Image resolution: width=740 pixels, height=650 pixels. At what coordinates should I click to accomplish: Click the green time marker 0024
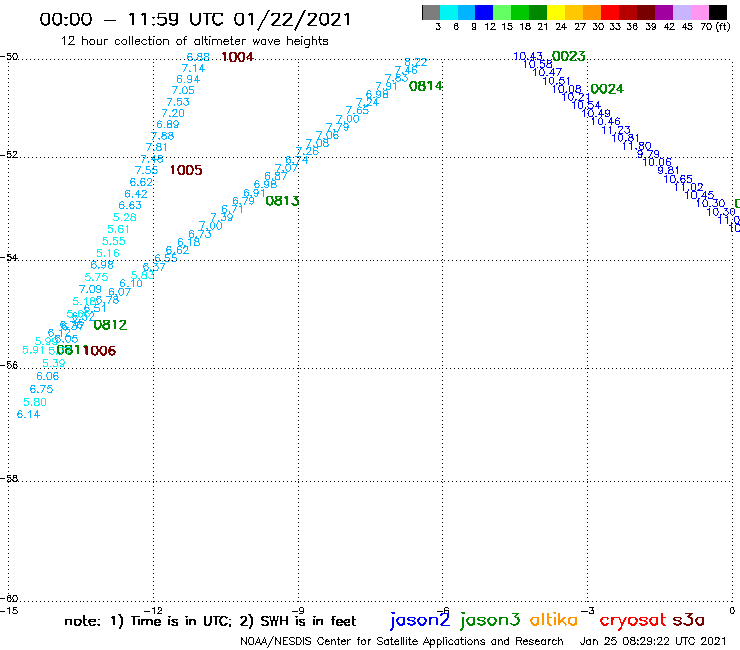point(607,89)
